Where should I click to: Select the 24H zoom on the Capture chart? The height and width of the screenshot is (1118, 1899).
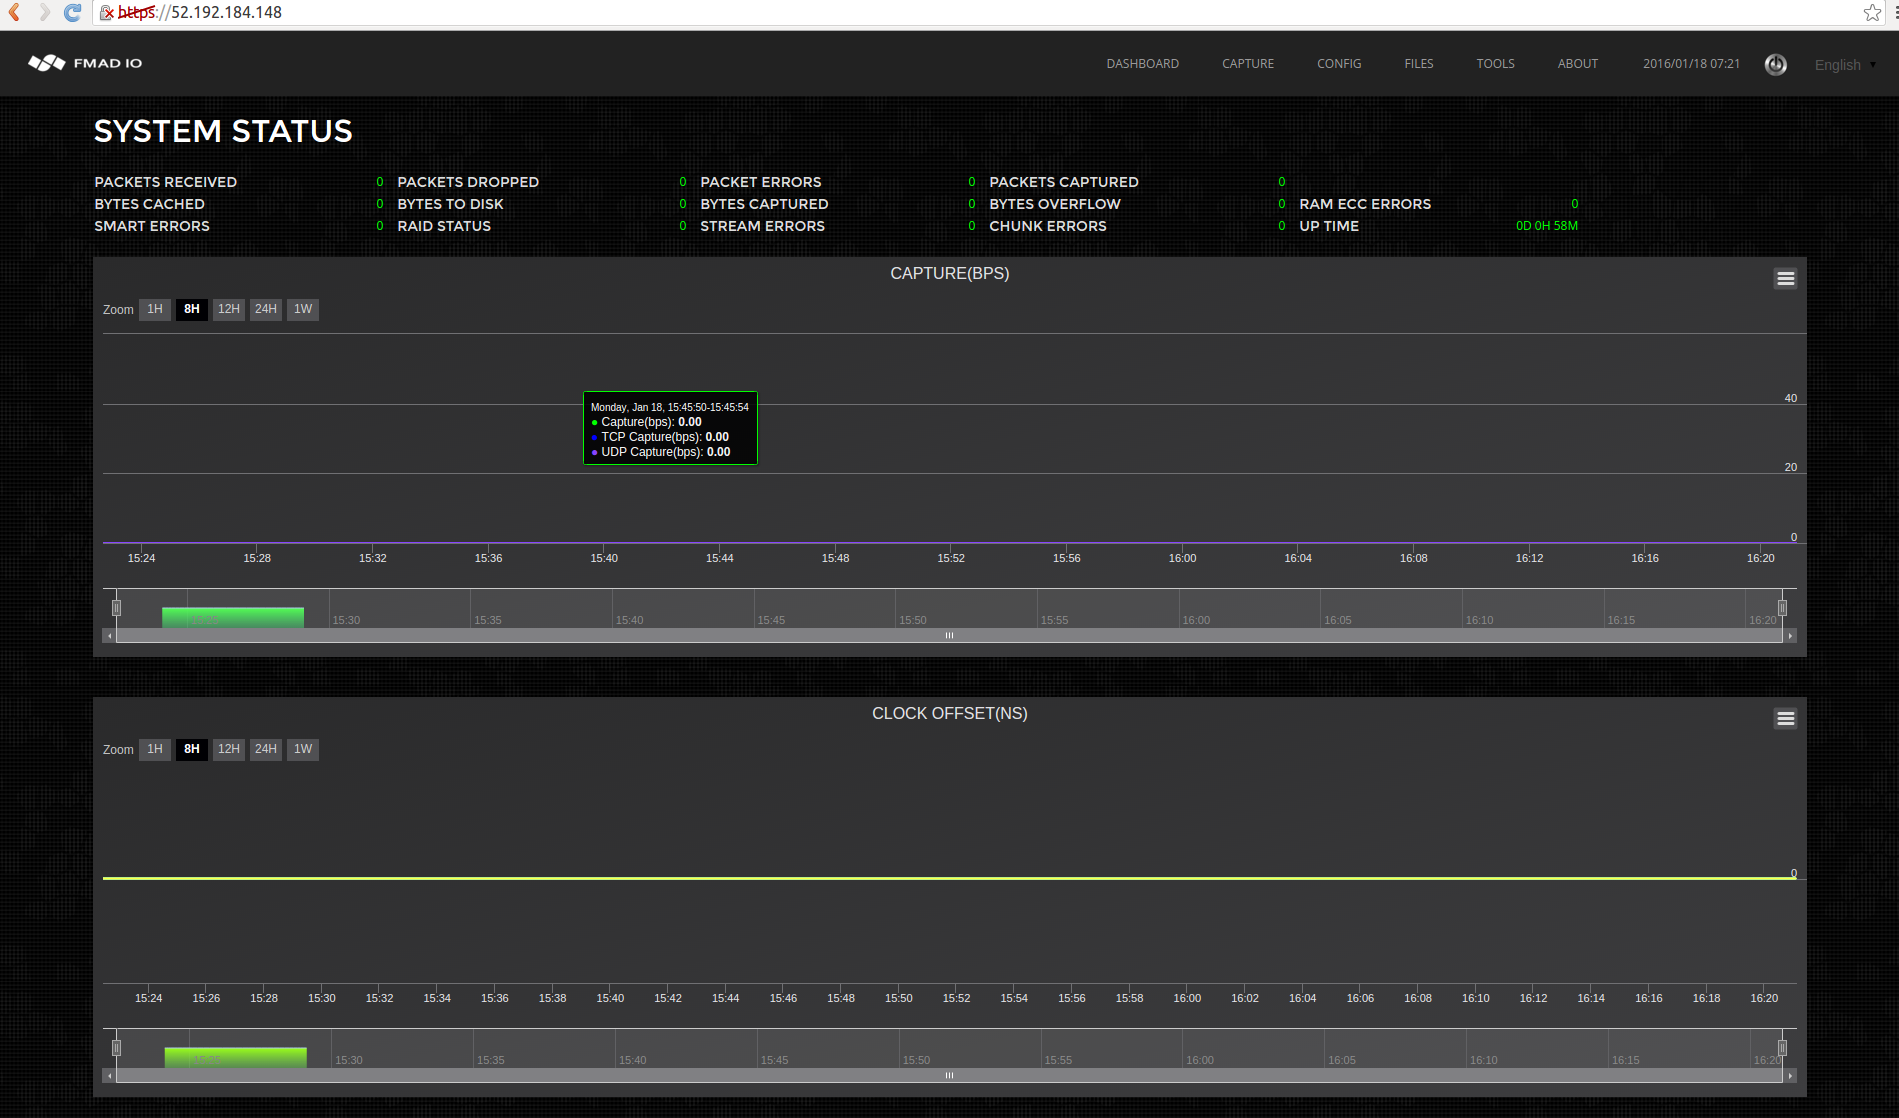pyautogui.click(x=265, y=309)
